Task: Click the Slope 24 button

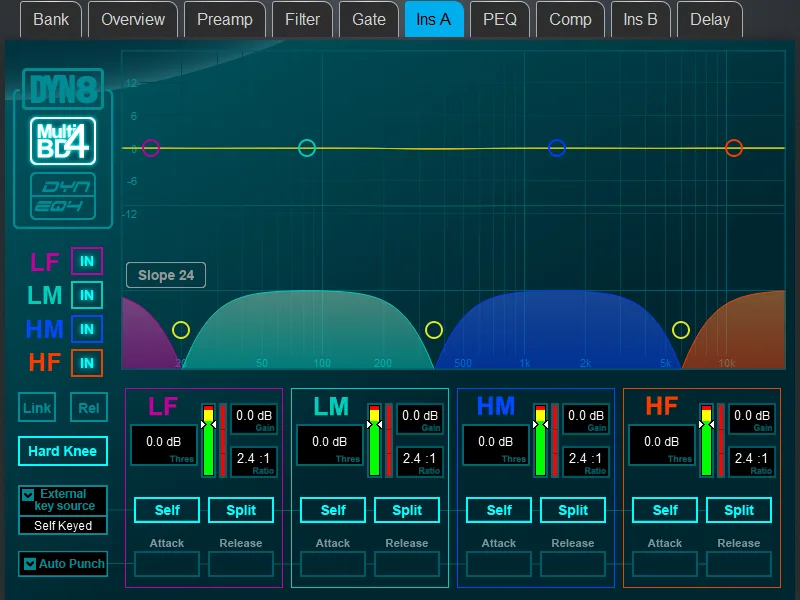Action: pos(166,276)
